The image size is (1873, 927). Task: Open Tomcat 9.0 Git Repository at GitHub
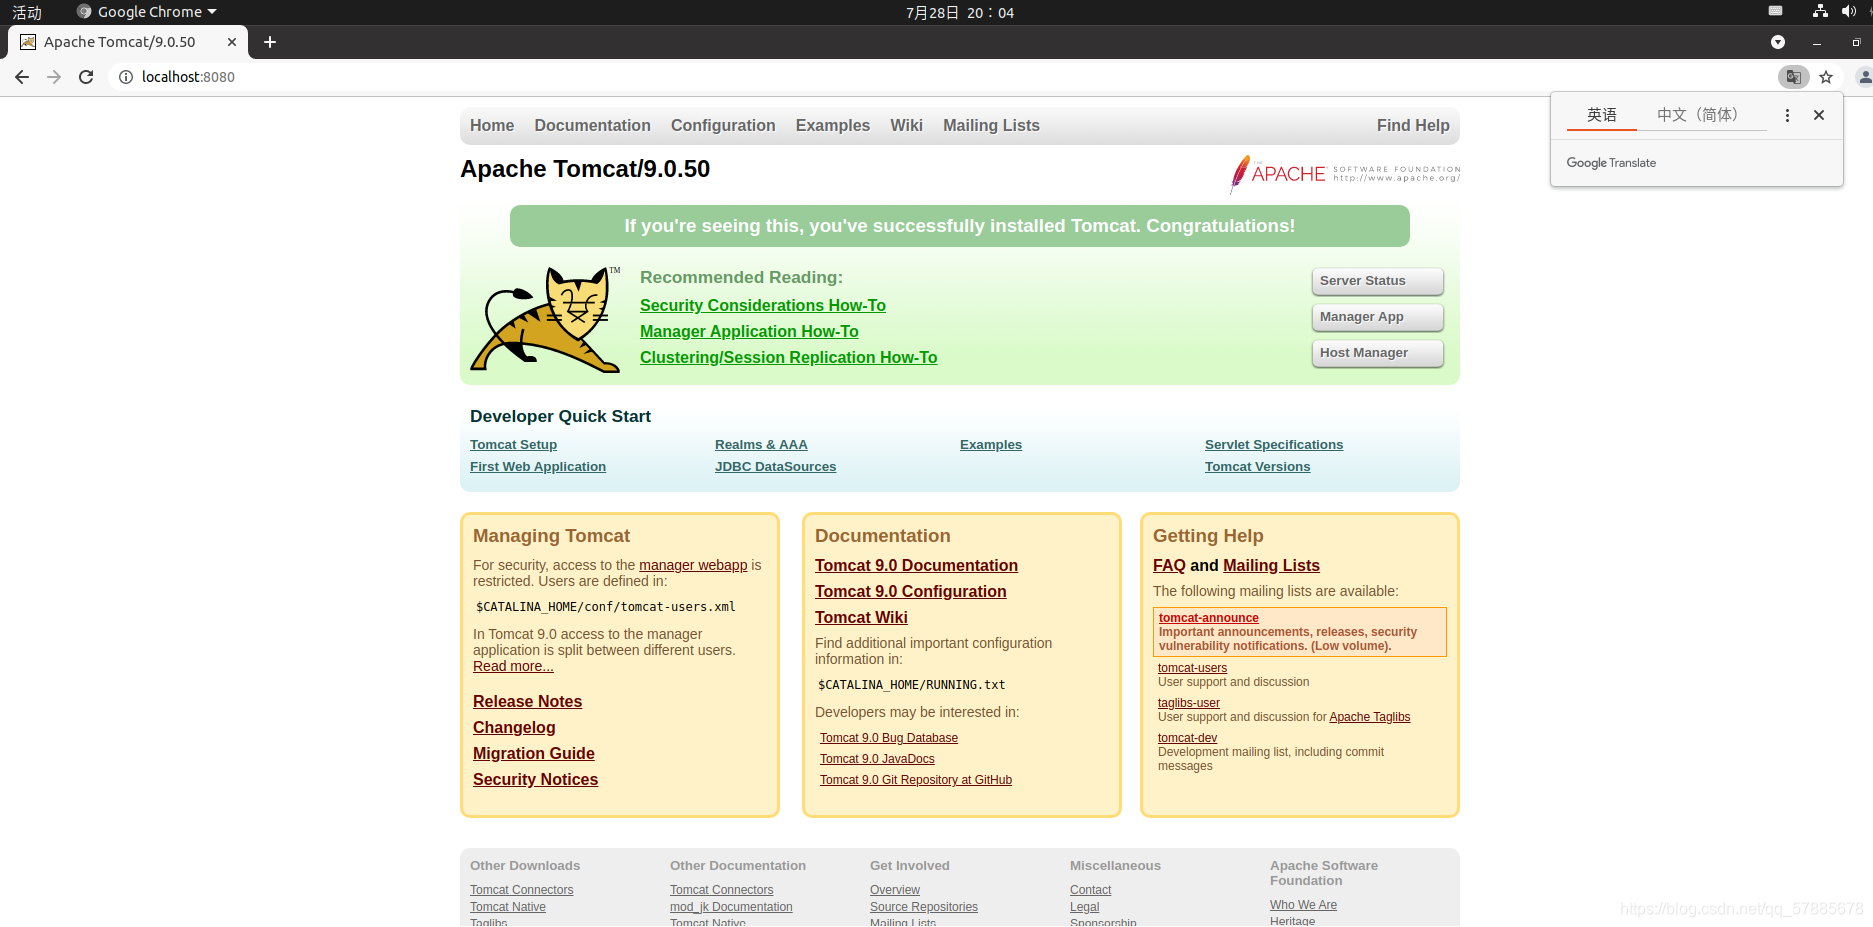pos(916,780)
